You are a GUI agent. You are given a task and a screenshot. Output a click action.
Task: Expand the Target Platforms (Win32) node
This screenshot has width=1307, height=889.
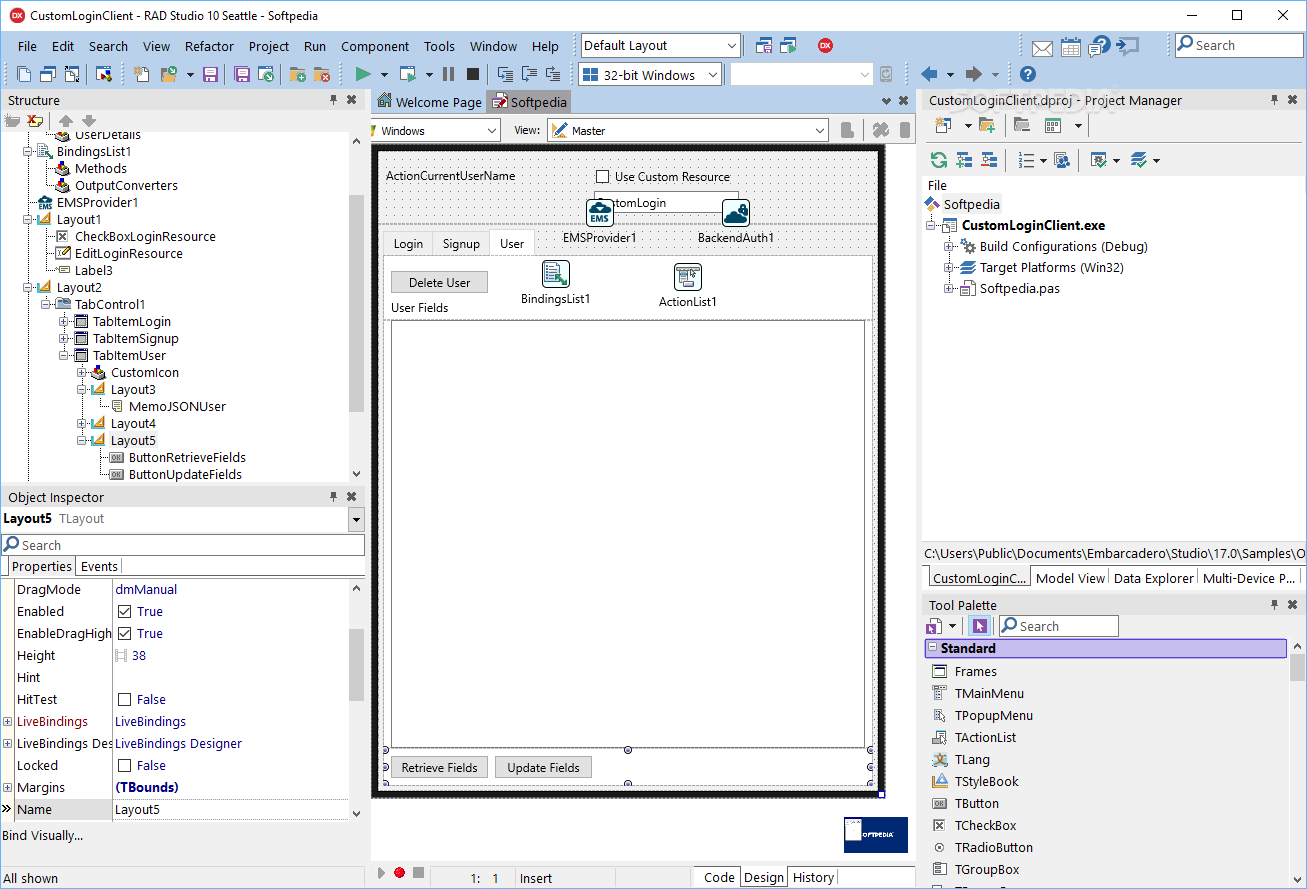tap(949, 268)
